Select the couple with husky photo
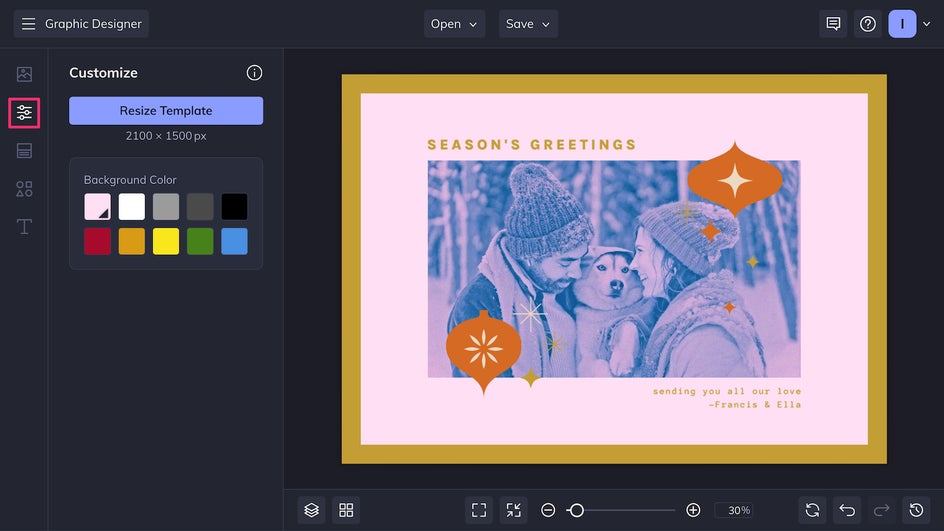The image size is (944, 531). click(614, 269)
